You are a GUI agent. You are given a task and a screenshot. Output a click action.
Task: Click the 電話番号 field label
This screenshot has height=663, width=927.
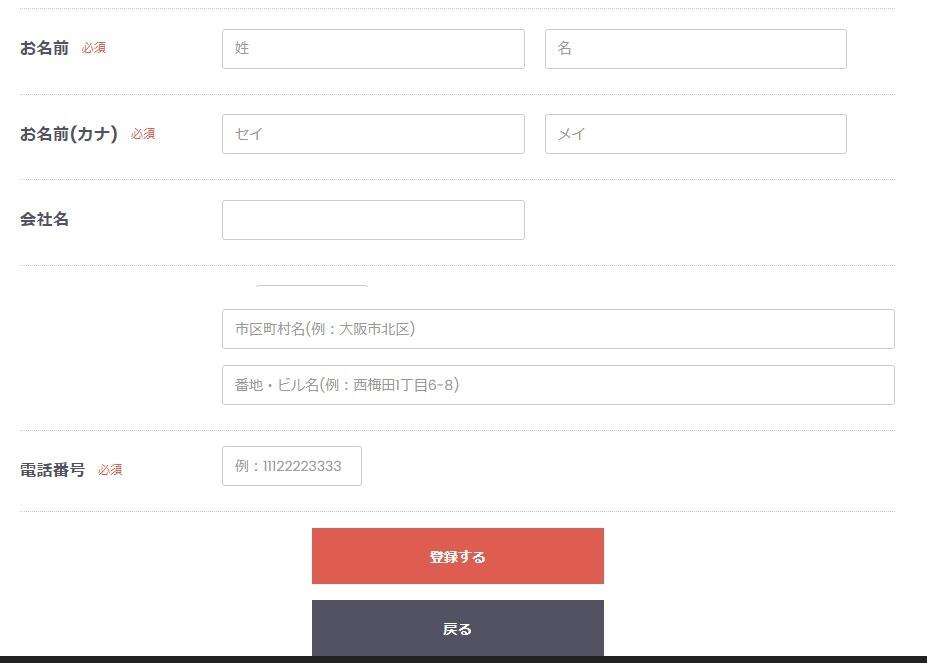point(53,470)
